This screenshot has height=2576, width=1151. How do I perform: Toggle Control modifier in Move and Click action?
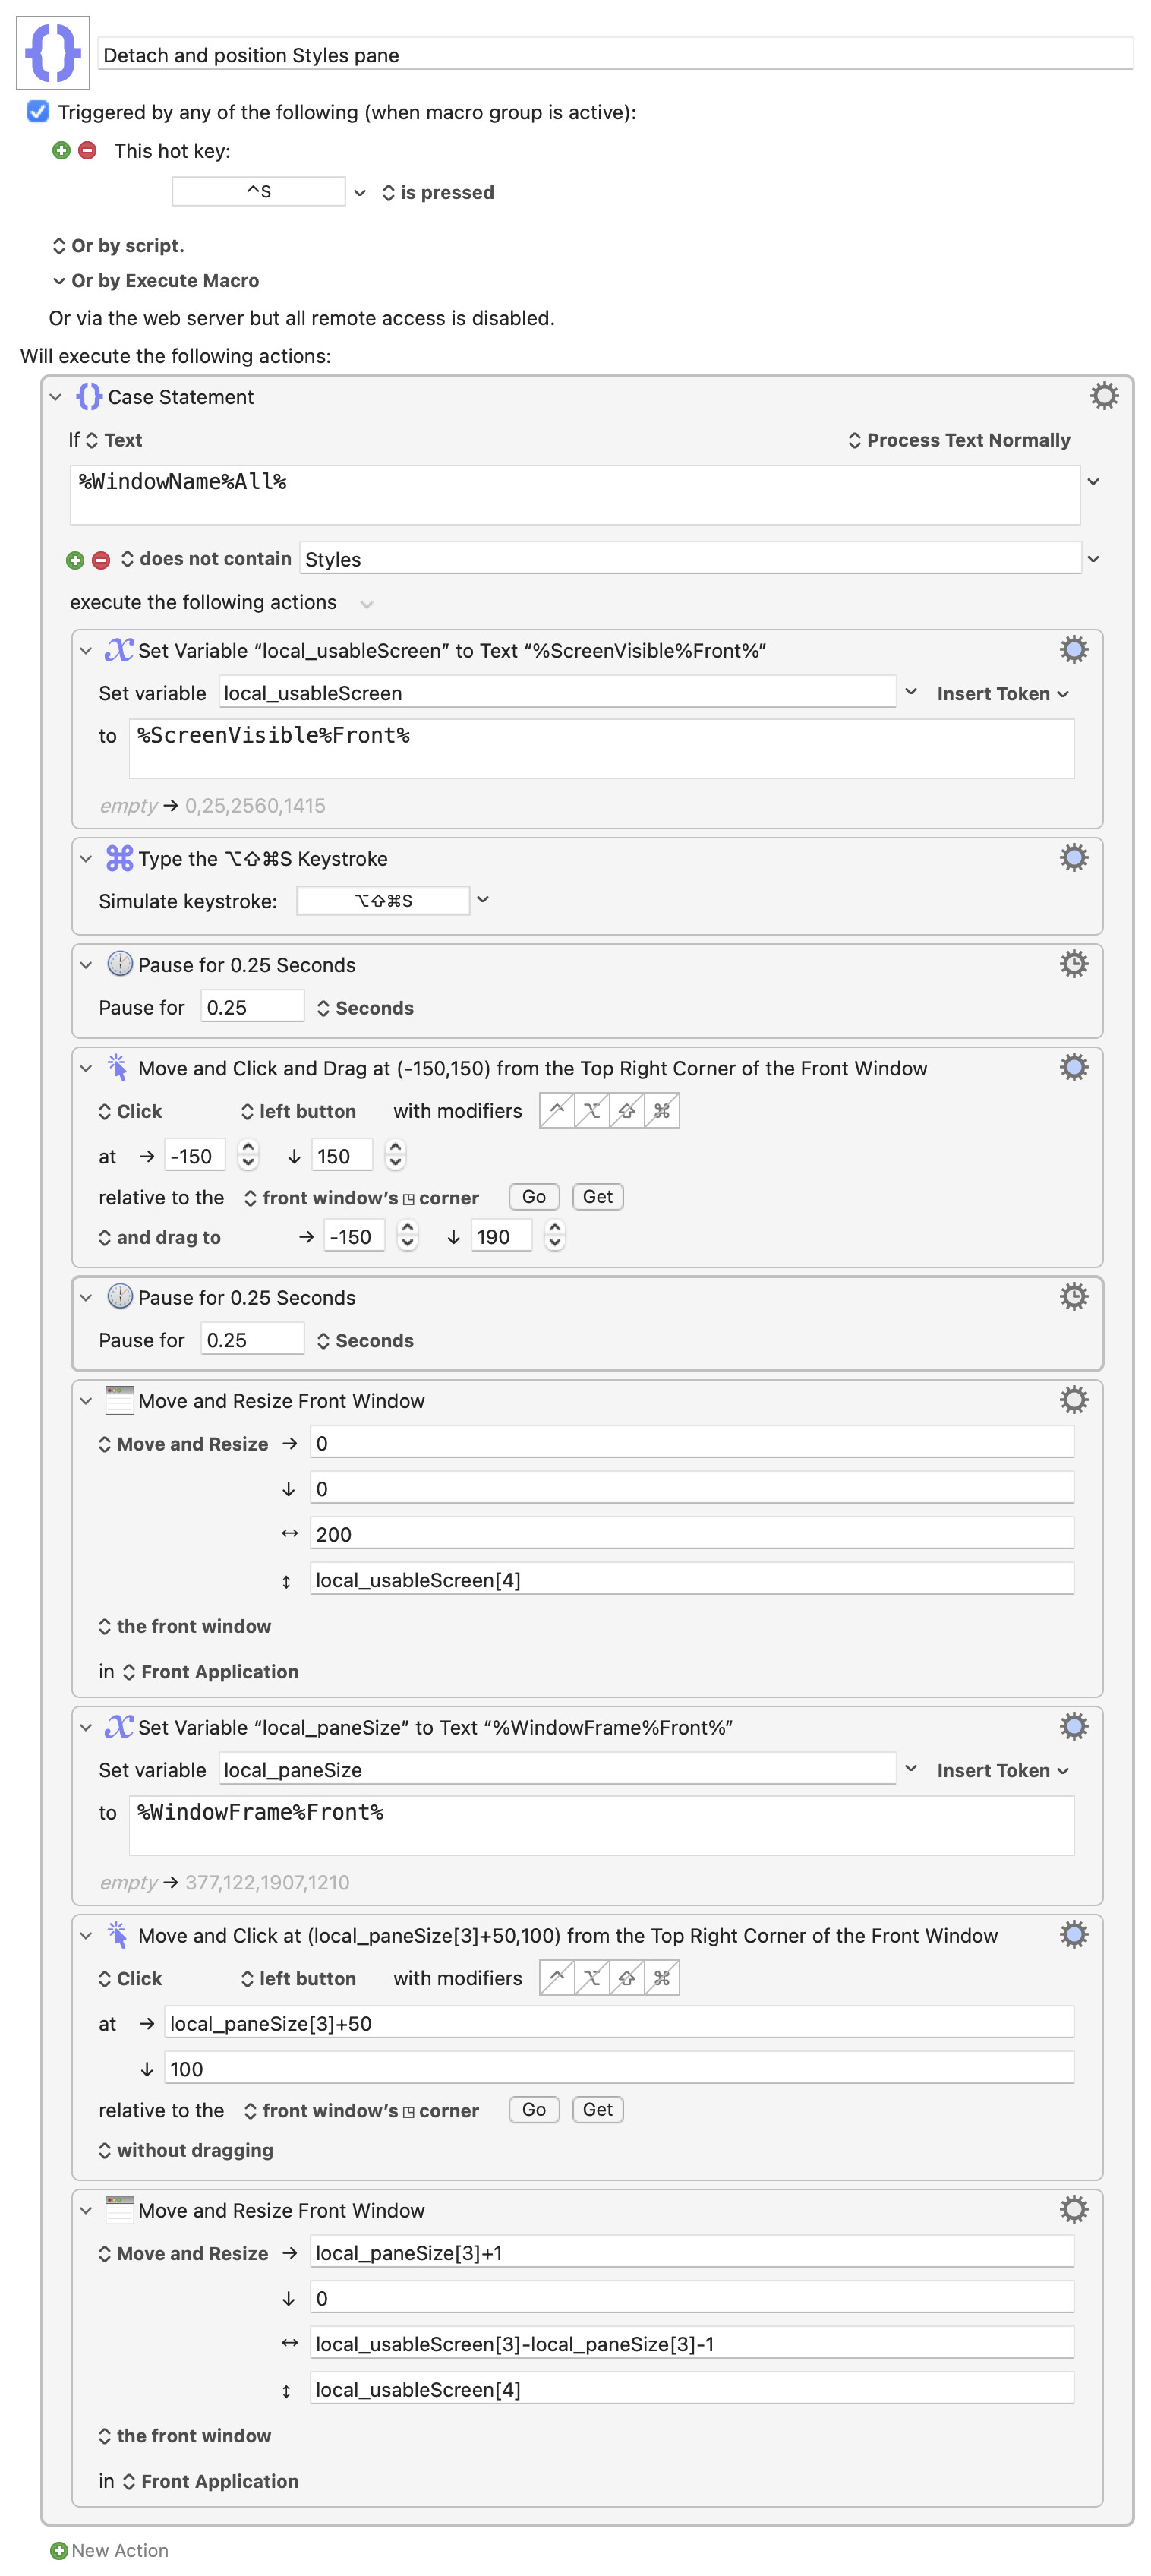tap(557, 1977)
